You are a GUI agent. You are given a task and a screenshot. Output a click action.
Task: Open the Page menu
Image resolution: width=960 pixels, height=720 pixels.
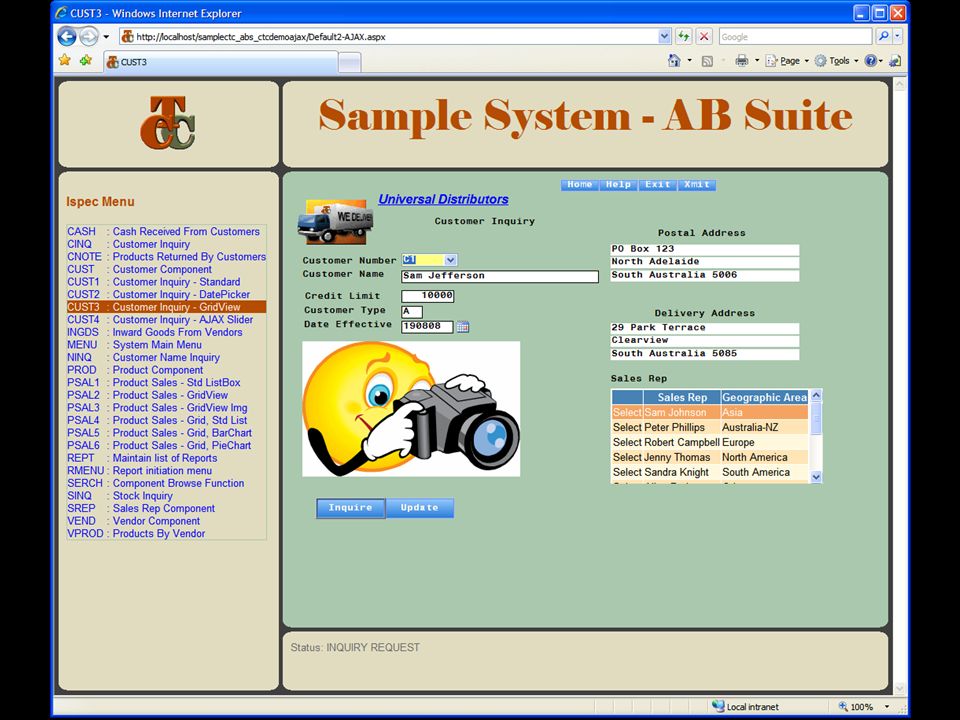786,61
